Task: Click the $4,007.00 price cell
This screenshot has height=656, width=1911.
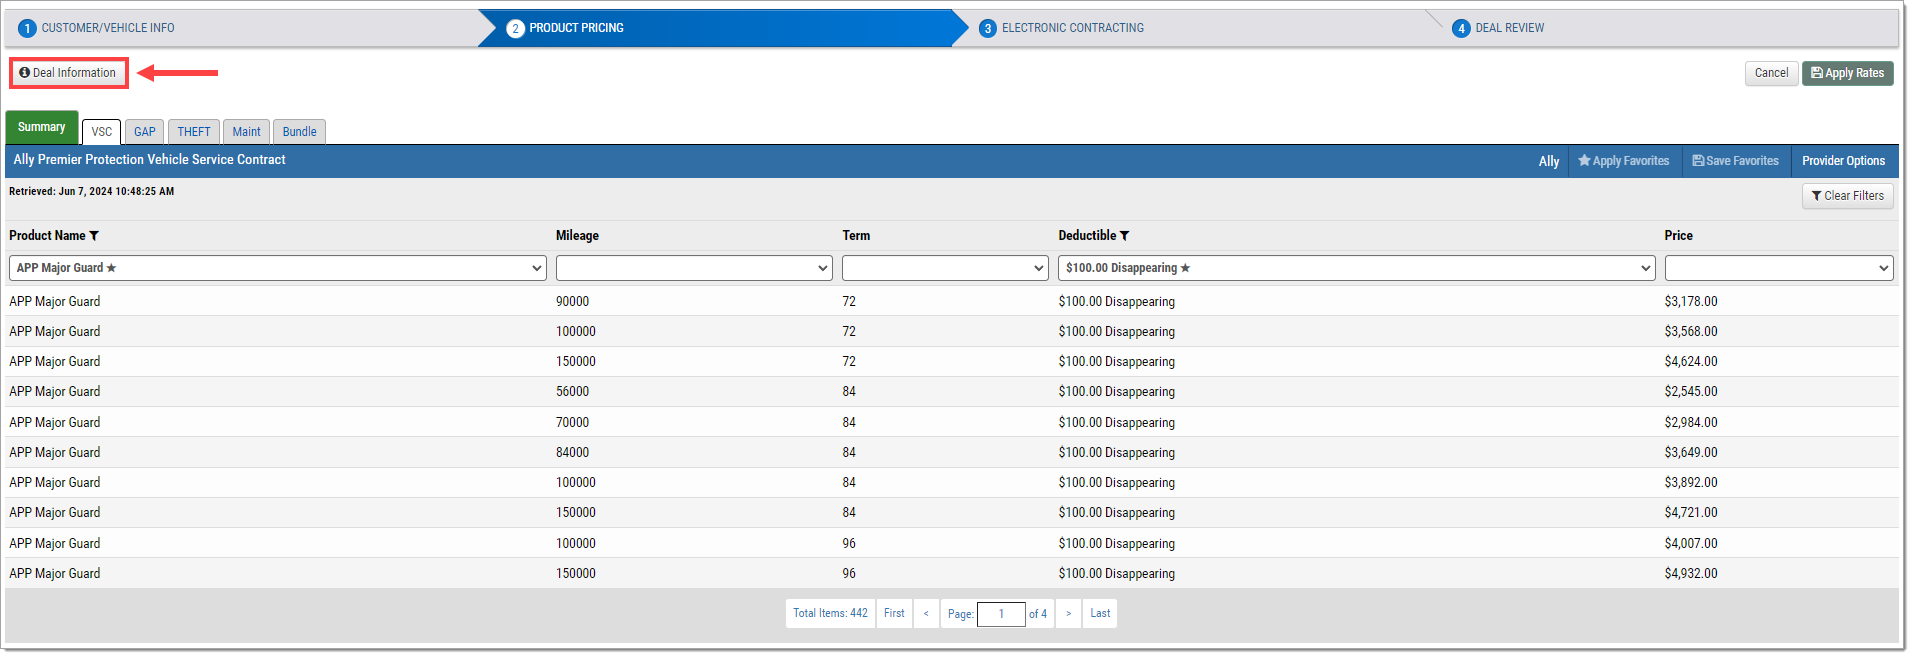Action: (x=1690, y=544)
